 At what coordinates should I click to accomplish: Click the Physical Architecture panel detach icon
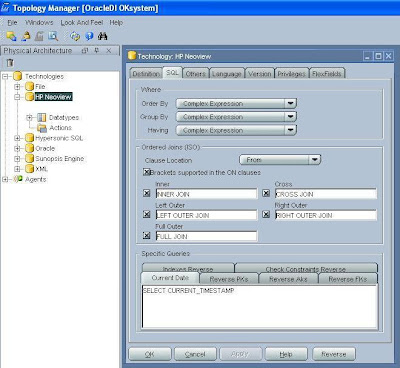pos(85,51)
